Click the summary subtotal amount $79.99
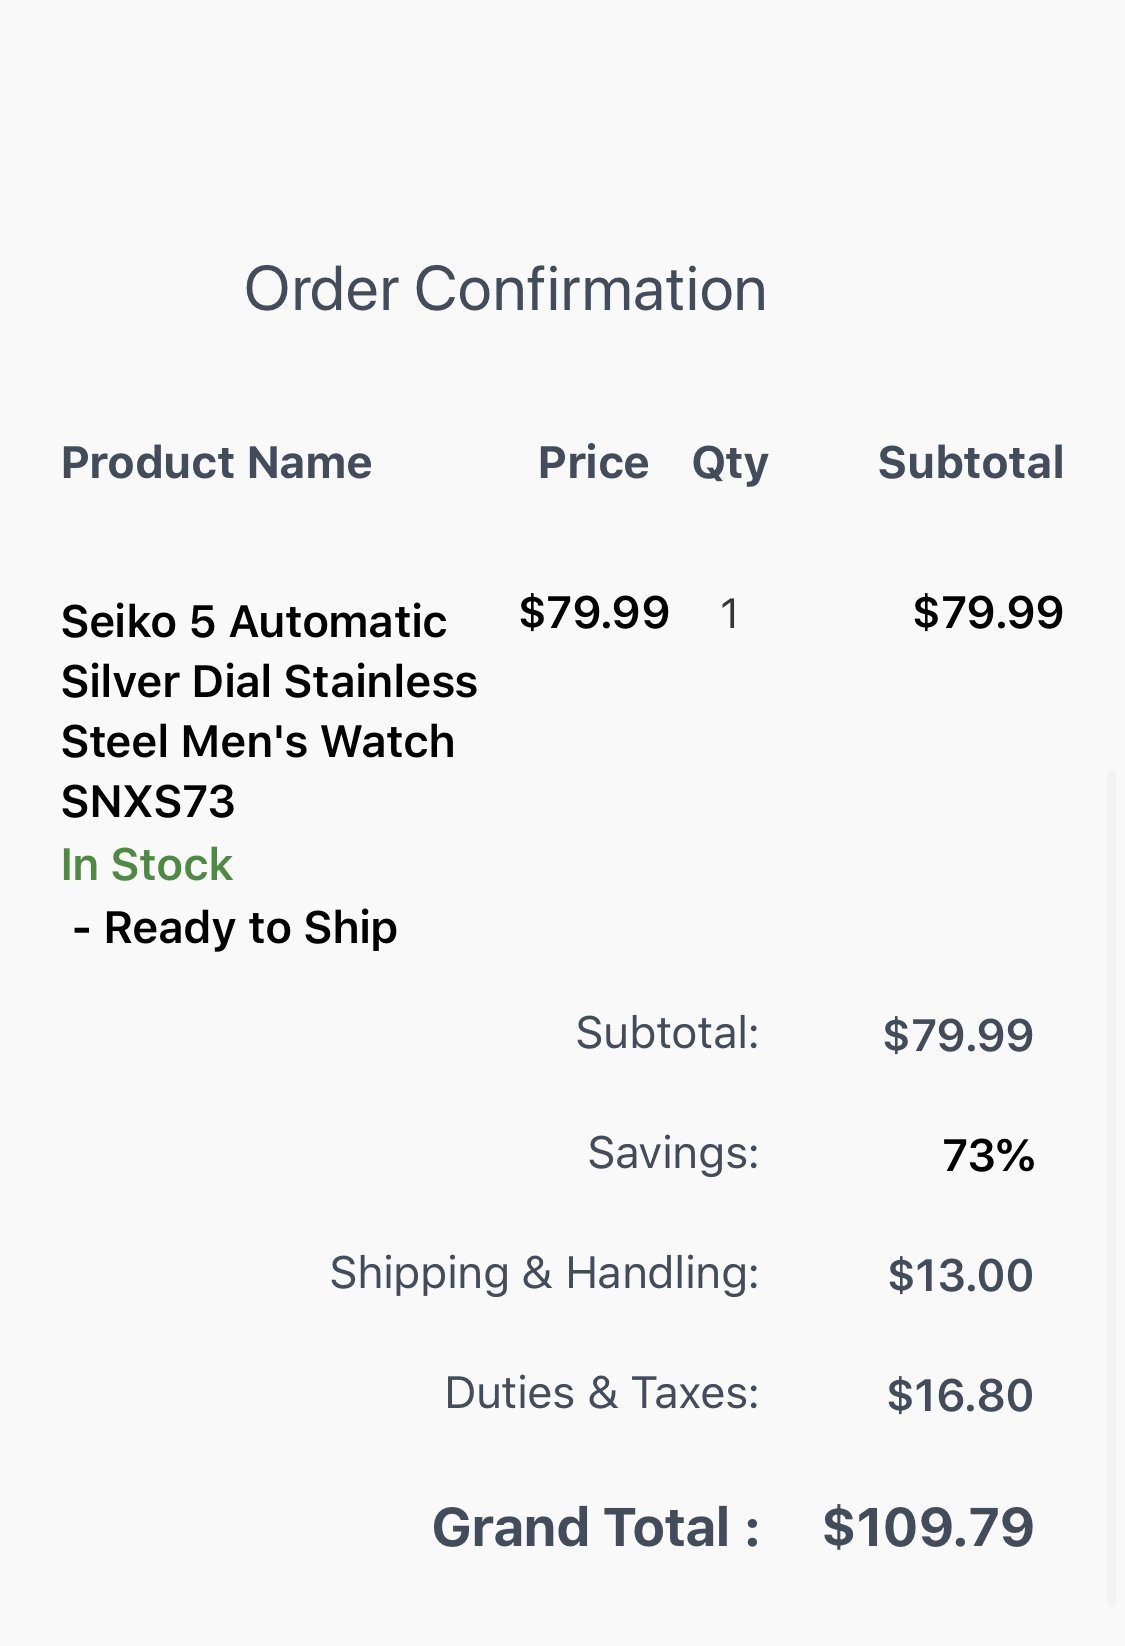The height and width of the screenshot is (1646, 1125). pyautogui.click(x=958, y=1035)
